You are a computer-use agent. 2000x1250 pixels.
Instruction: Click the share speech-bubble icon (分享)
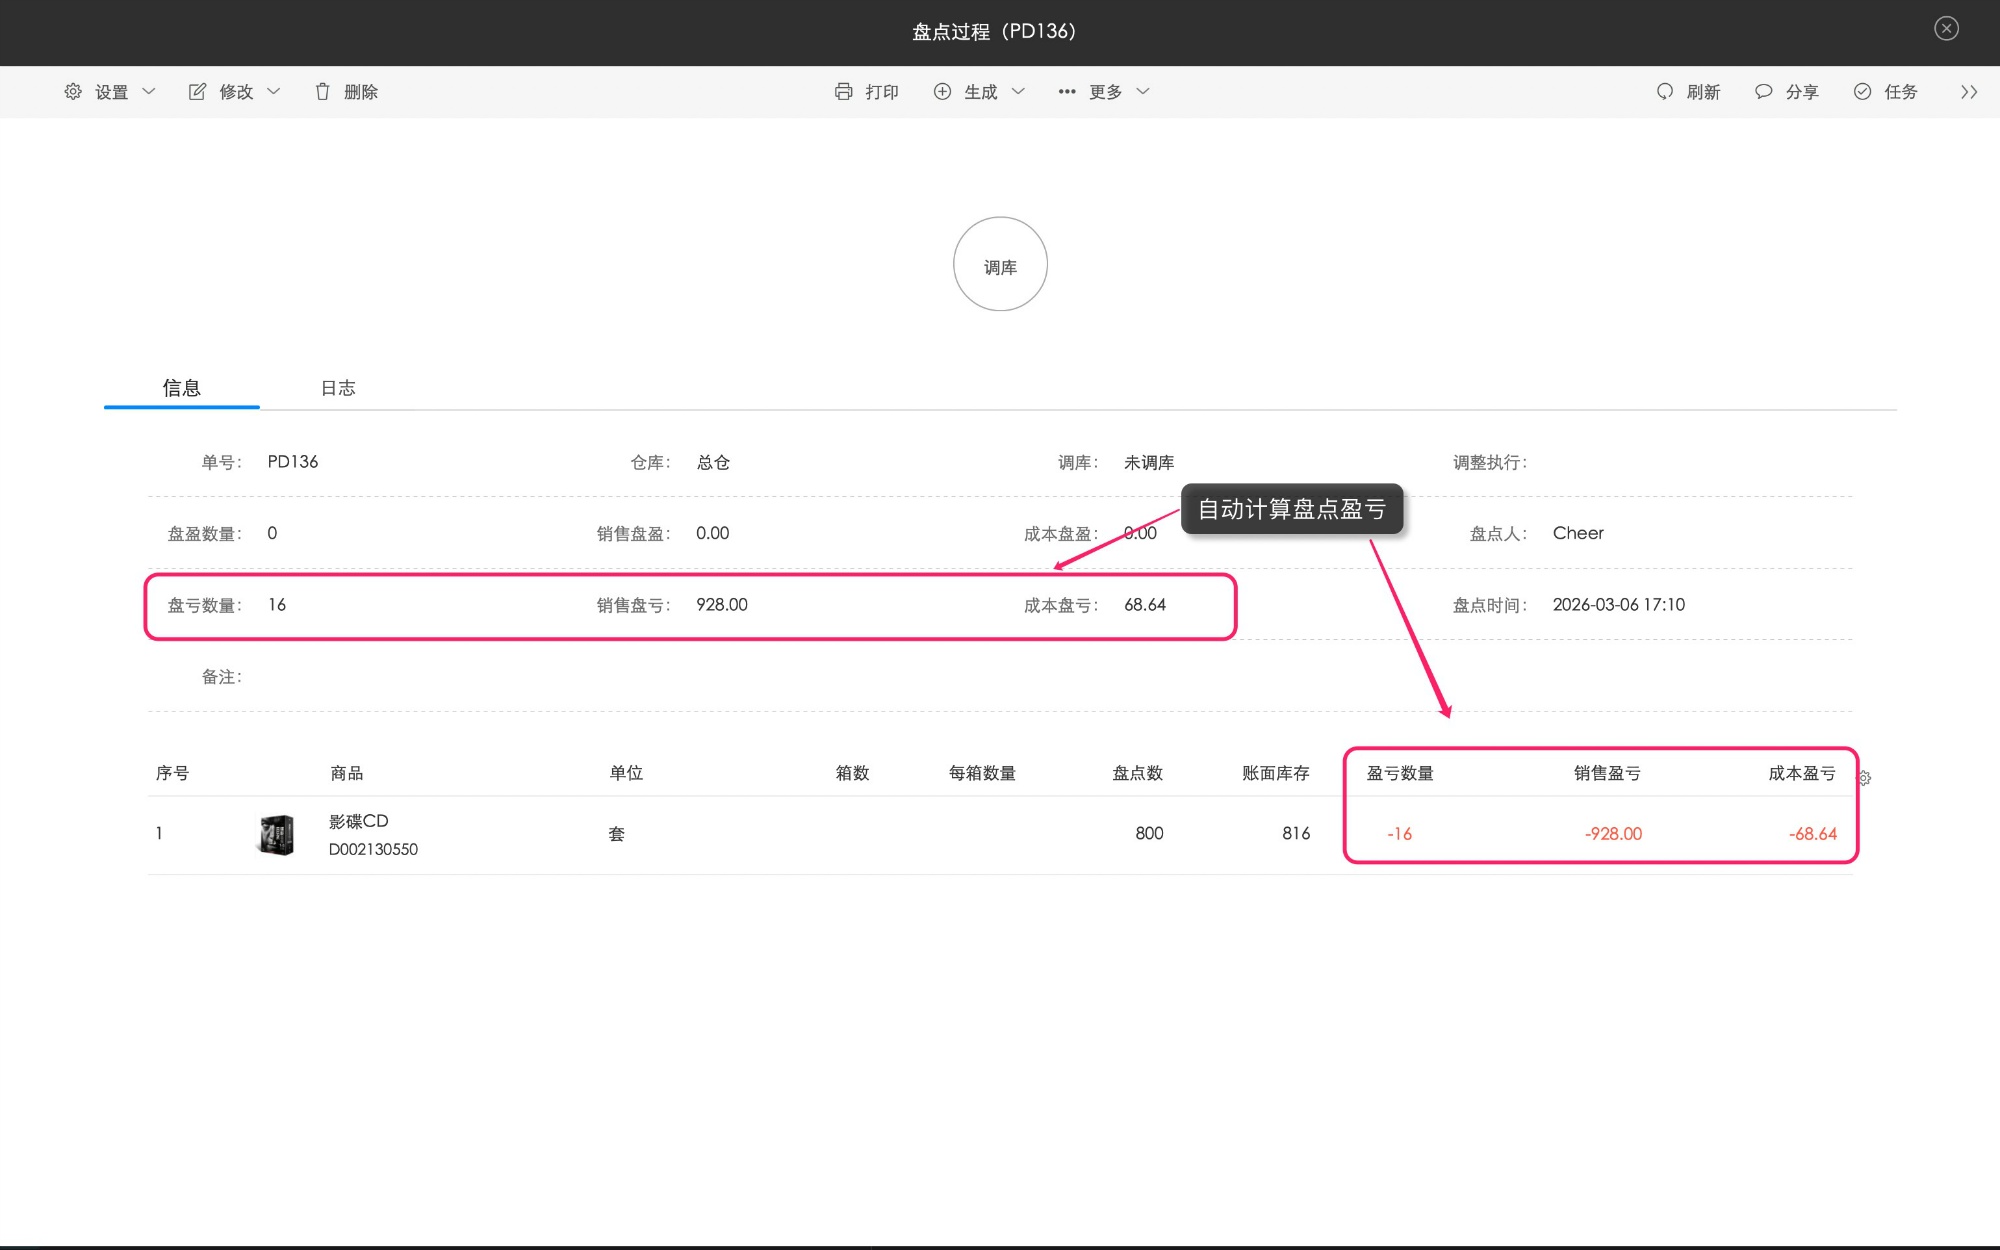click(x=1763, y=91)
